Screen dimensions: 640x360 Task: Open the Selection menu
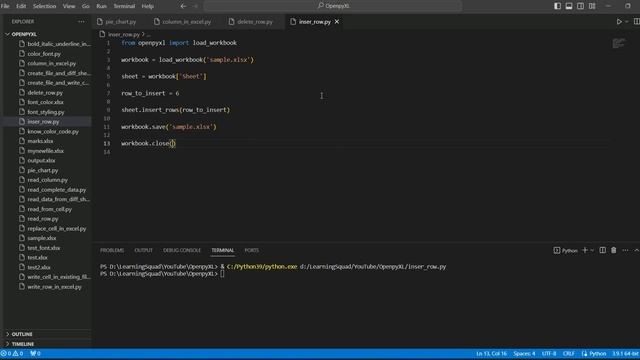pyautogui.click(x=44, y=6)
